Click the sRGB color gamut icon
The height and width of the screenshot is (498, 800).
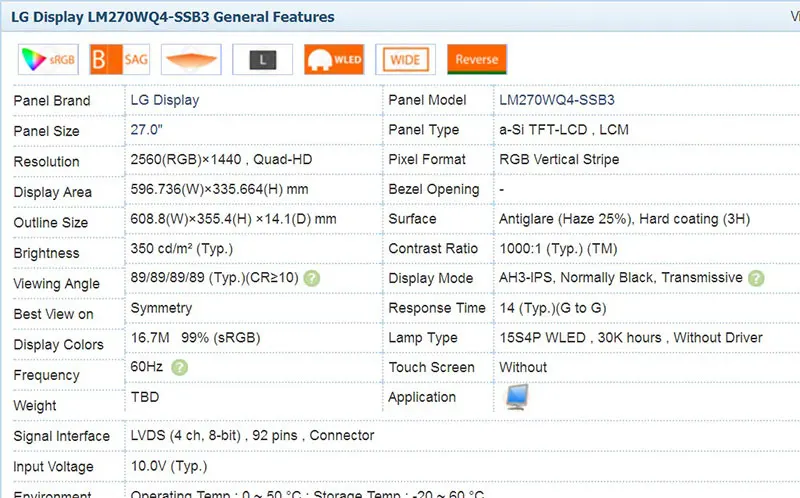point(48,60)
